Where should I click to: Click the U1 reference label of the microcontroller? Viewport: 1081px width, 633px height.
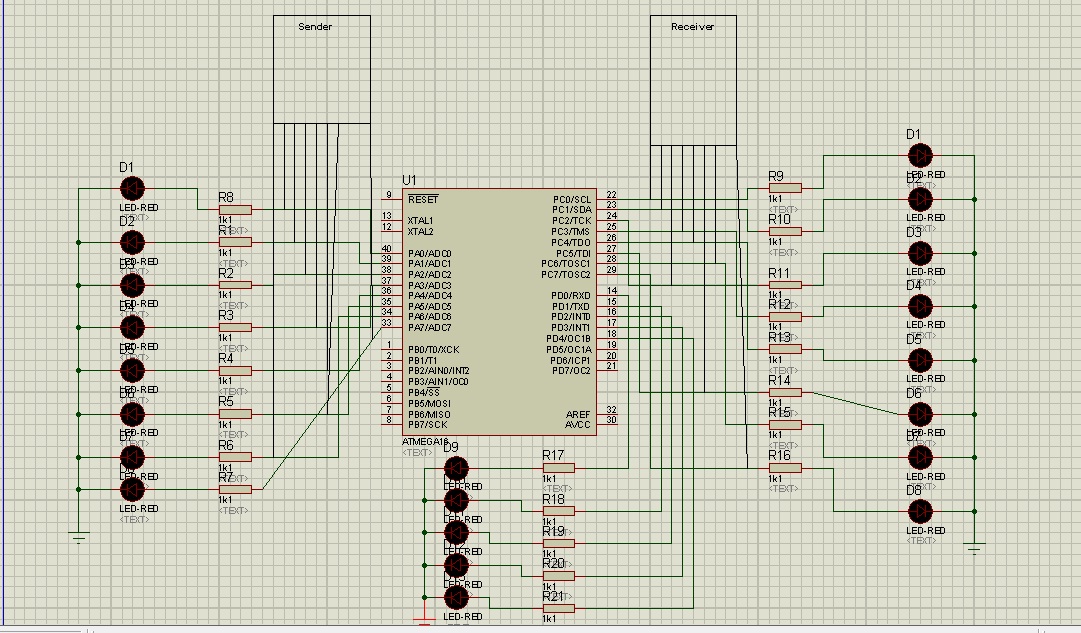(409, 180)
